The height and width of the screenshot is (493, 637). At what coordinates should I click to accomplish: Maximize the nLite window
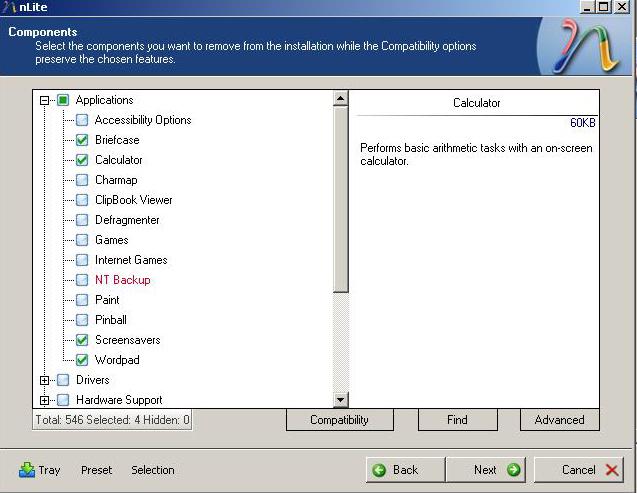point(604,7)
